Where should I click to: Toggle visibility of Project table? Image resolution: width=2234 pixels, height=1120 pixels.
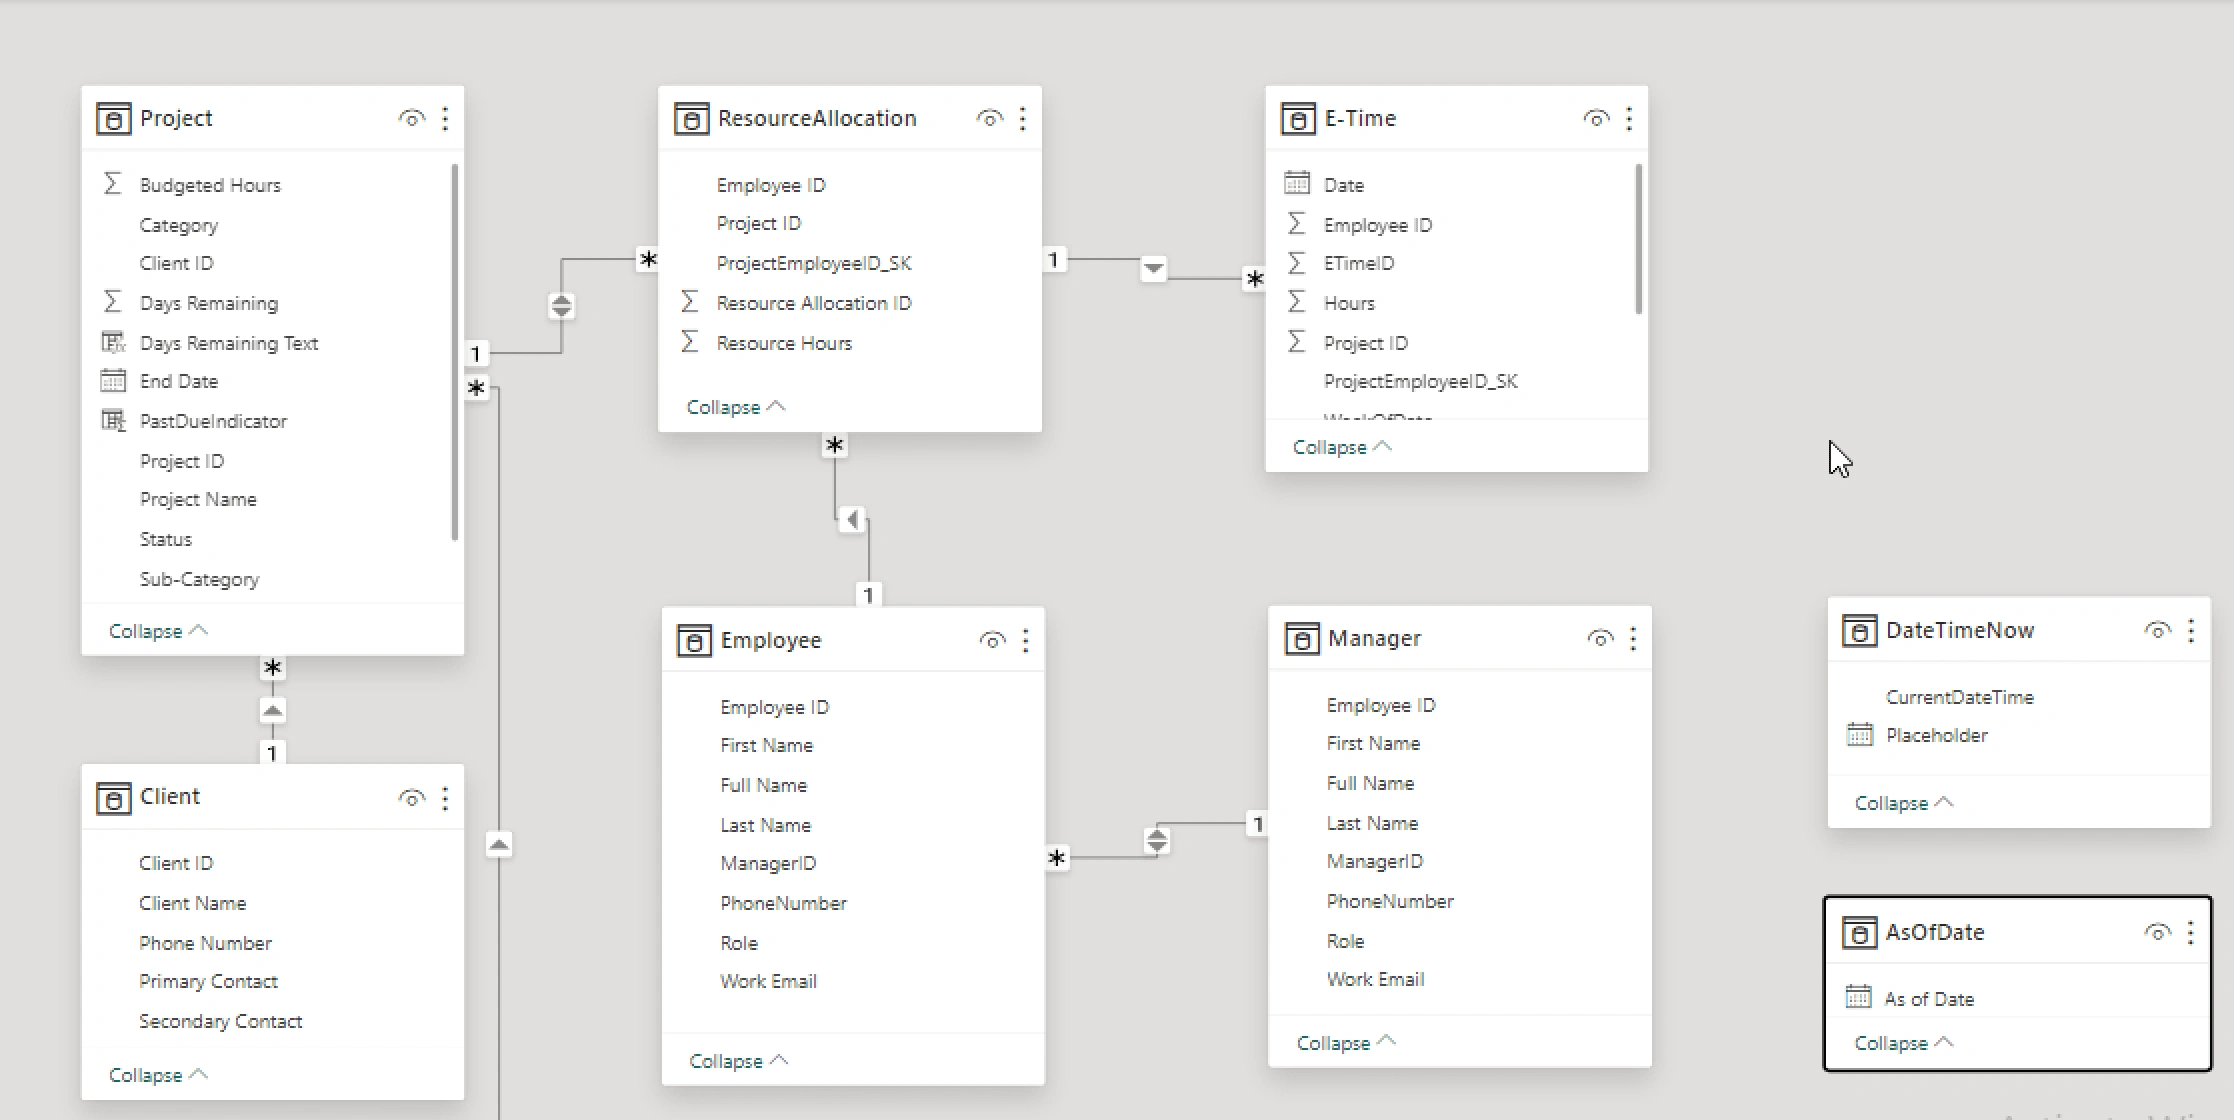click(x=411, y=119)
